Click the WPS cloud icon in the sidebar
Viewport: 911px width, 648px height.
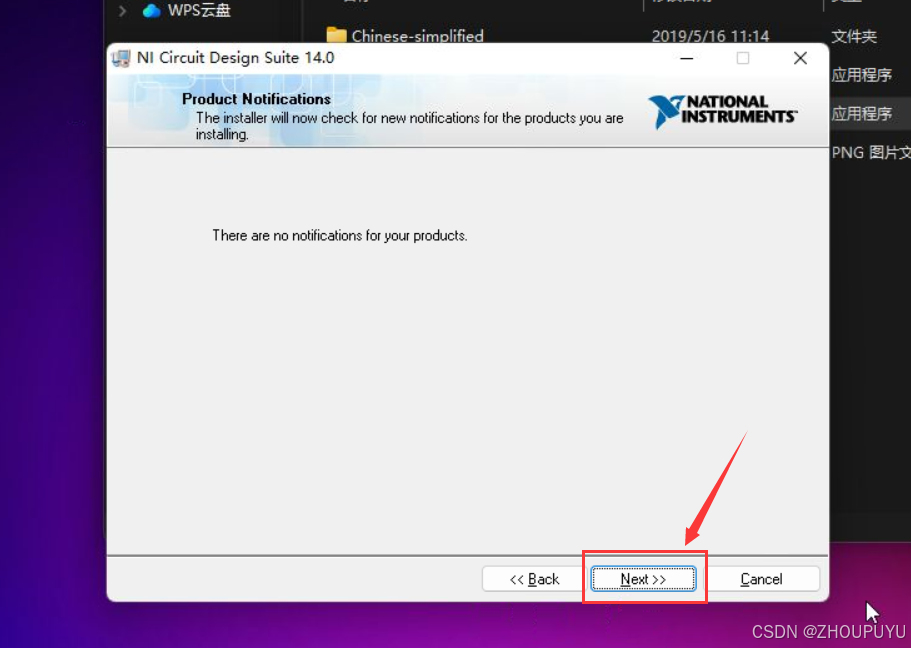coord(152,10)
